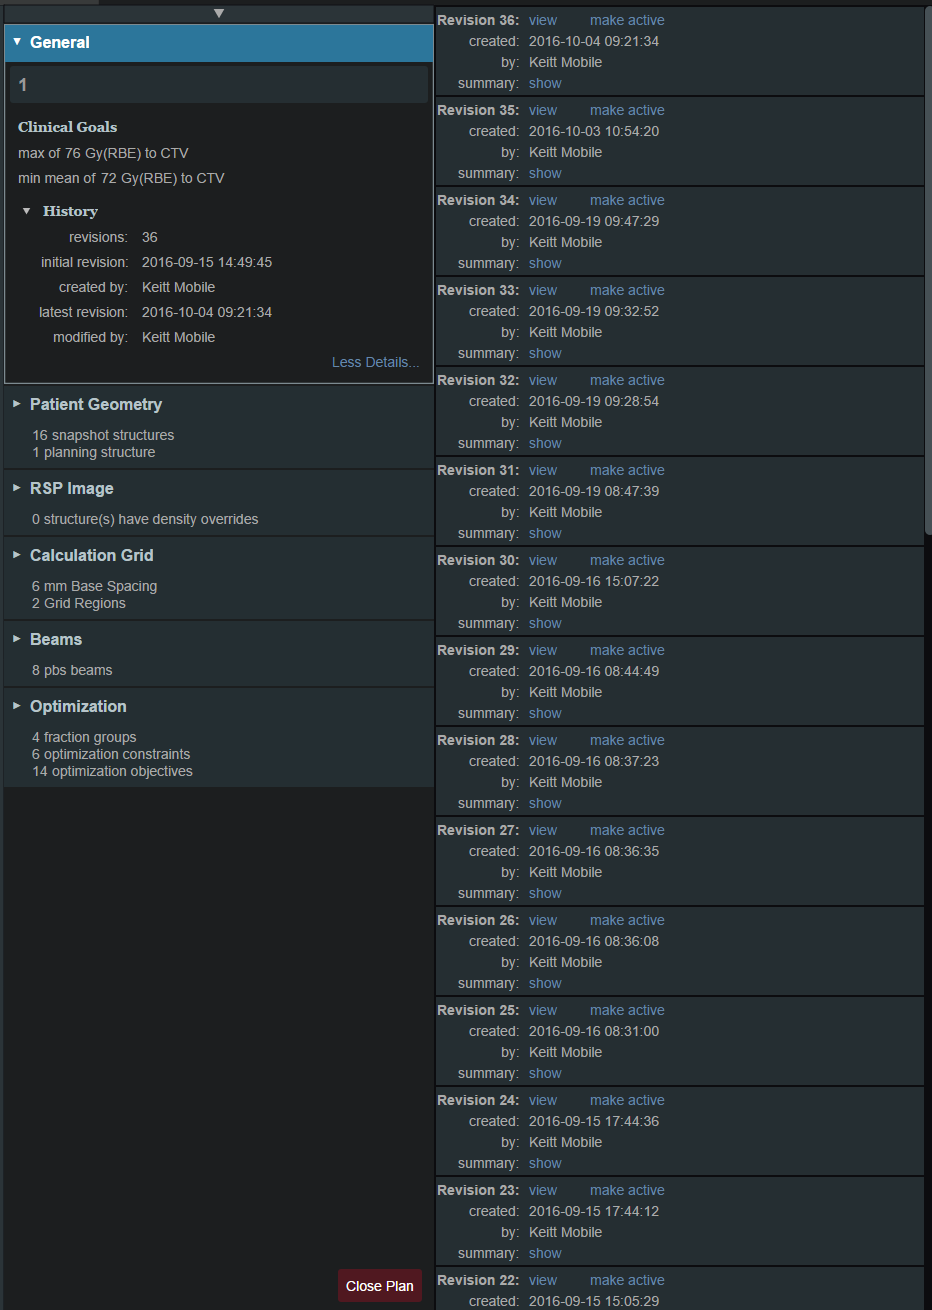Screen dimensions: 932x1310
Task: Click the top panel collapse arrow
Action: point(219,13)
